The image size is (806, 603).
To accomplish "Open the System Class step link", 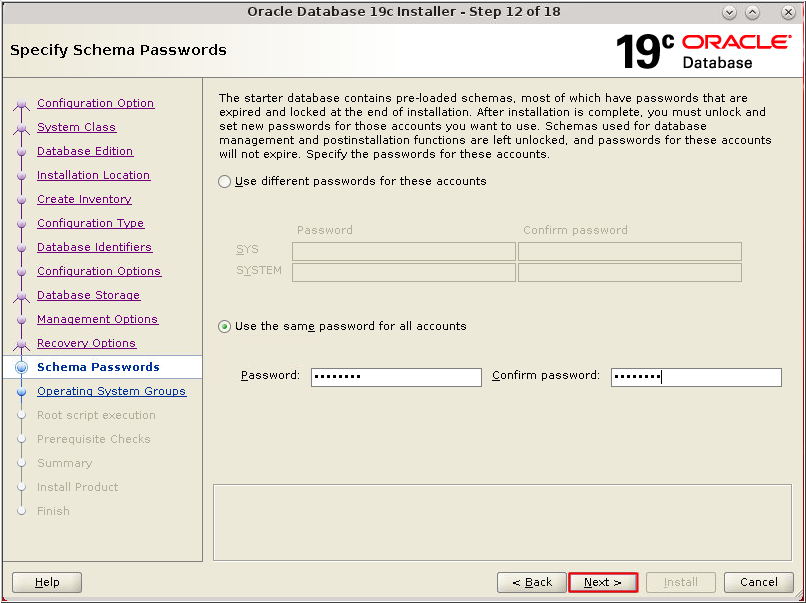I will pos(74,127).
